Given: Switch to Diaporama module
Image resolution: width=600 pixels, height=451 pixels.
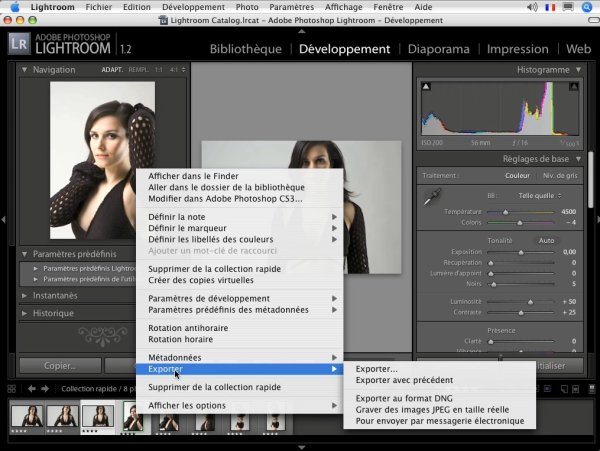Looking at the screenshot, I should 439,49.
